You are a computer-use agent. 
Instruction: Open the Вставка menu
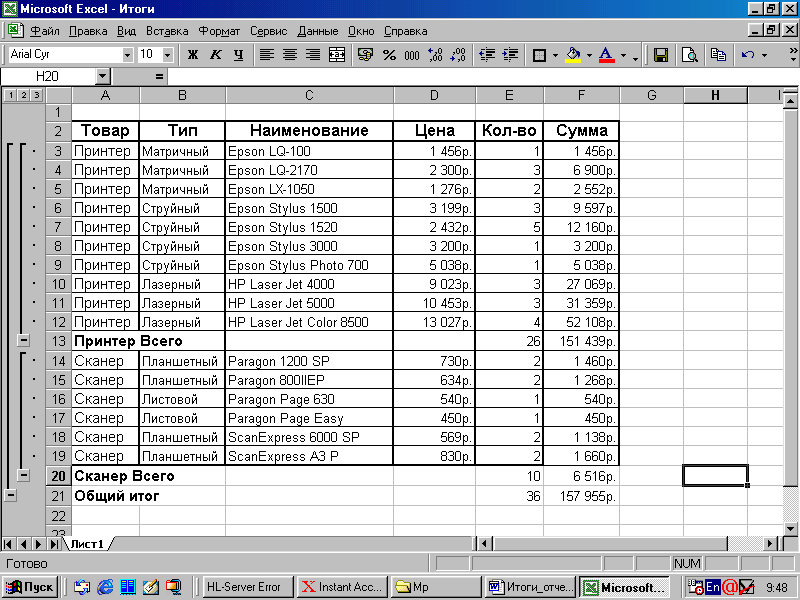coord(167,31)
